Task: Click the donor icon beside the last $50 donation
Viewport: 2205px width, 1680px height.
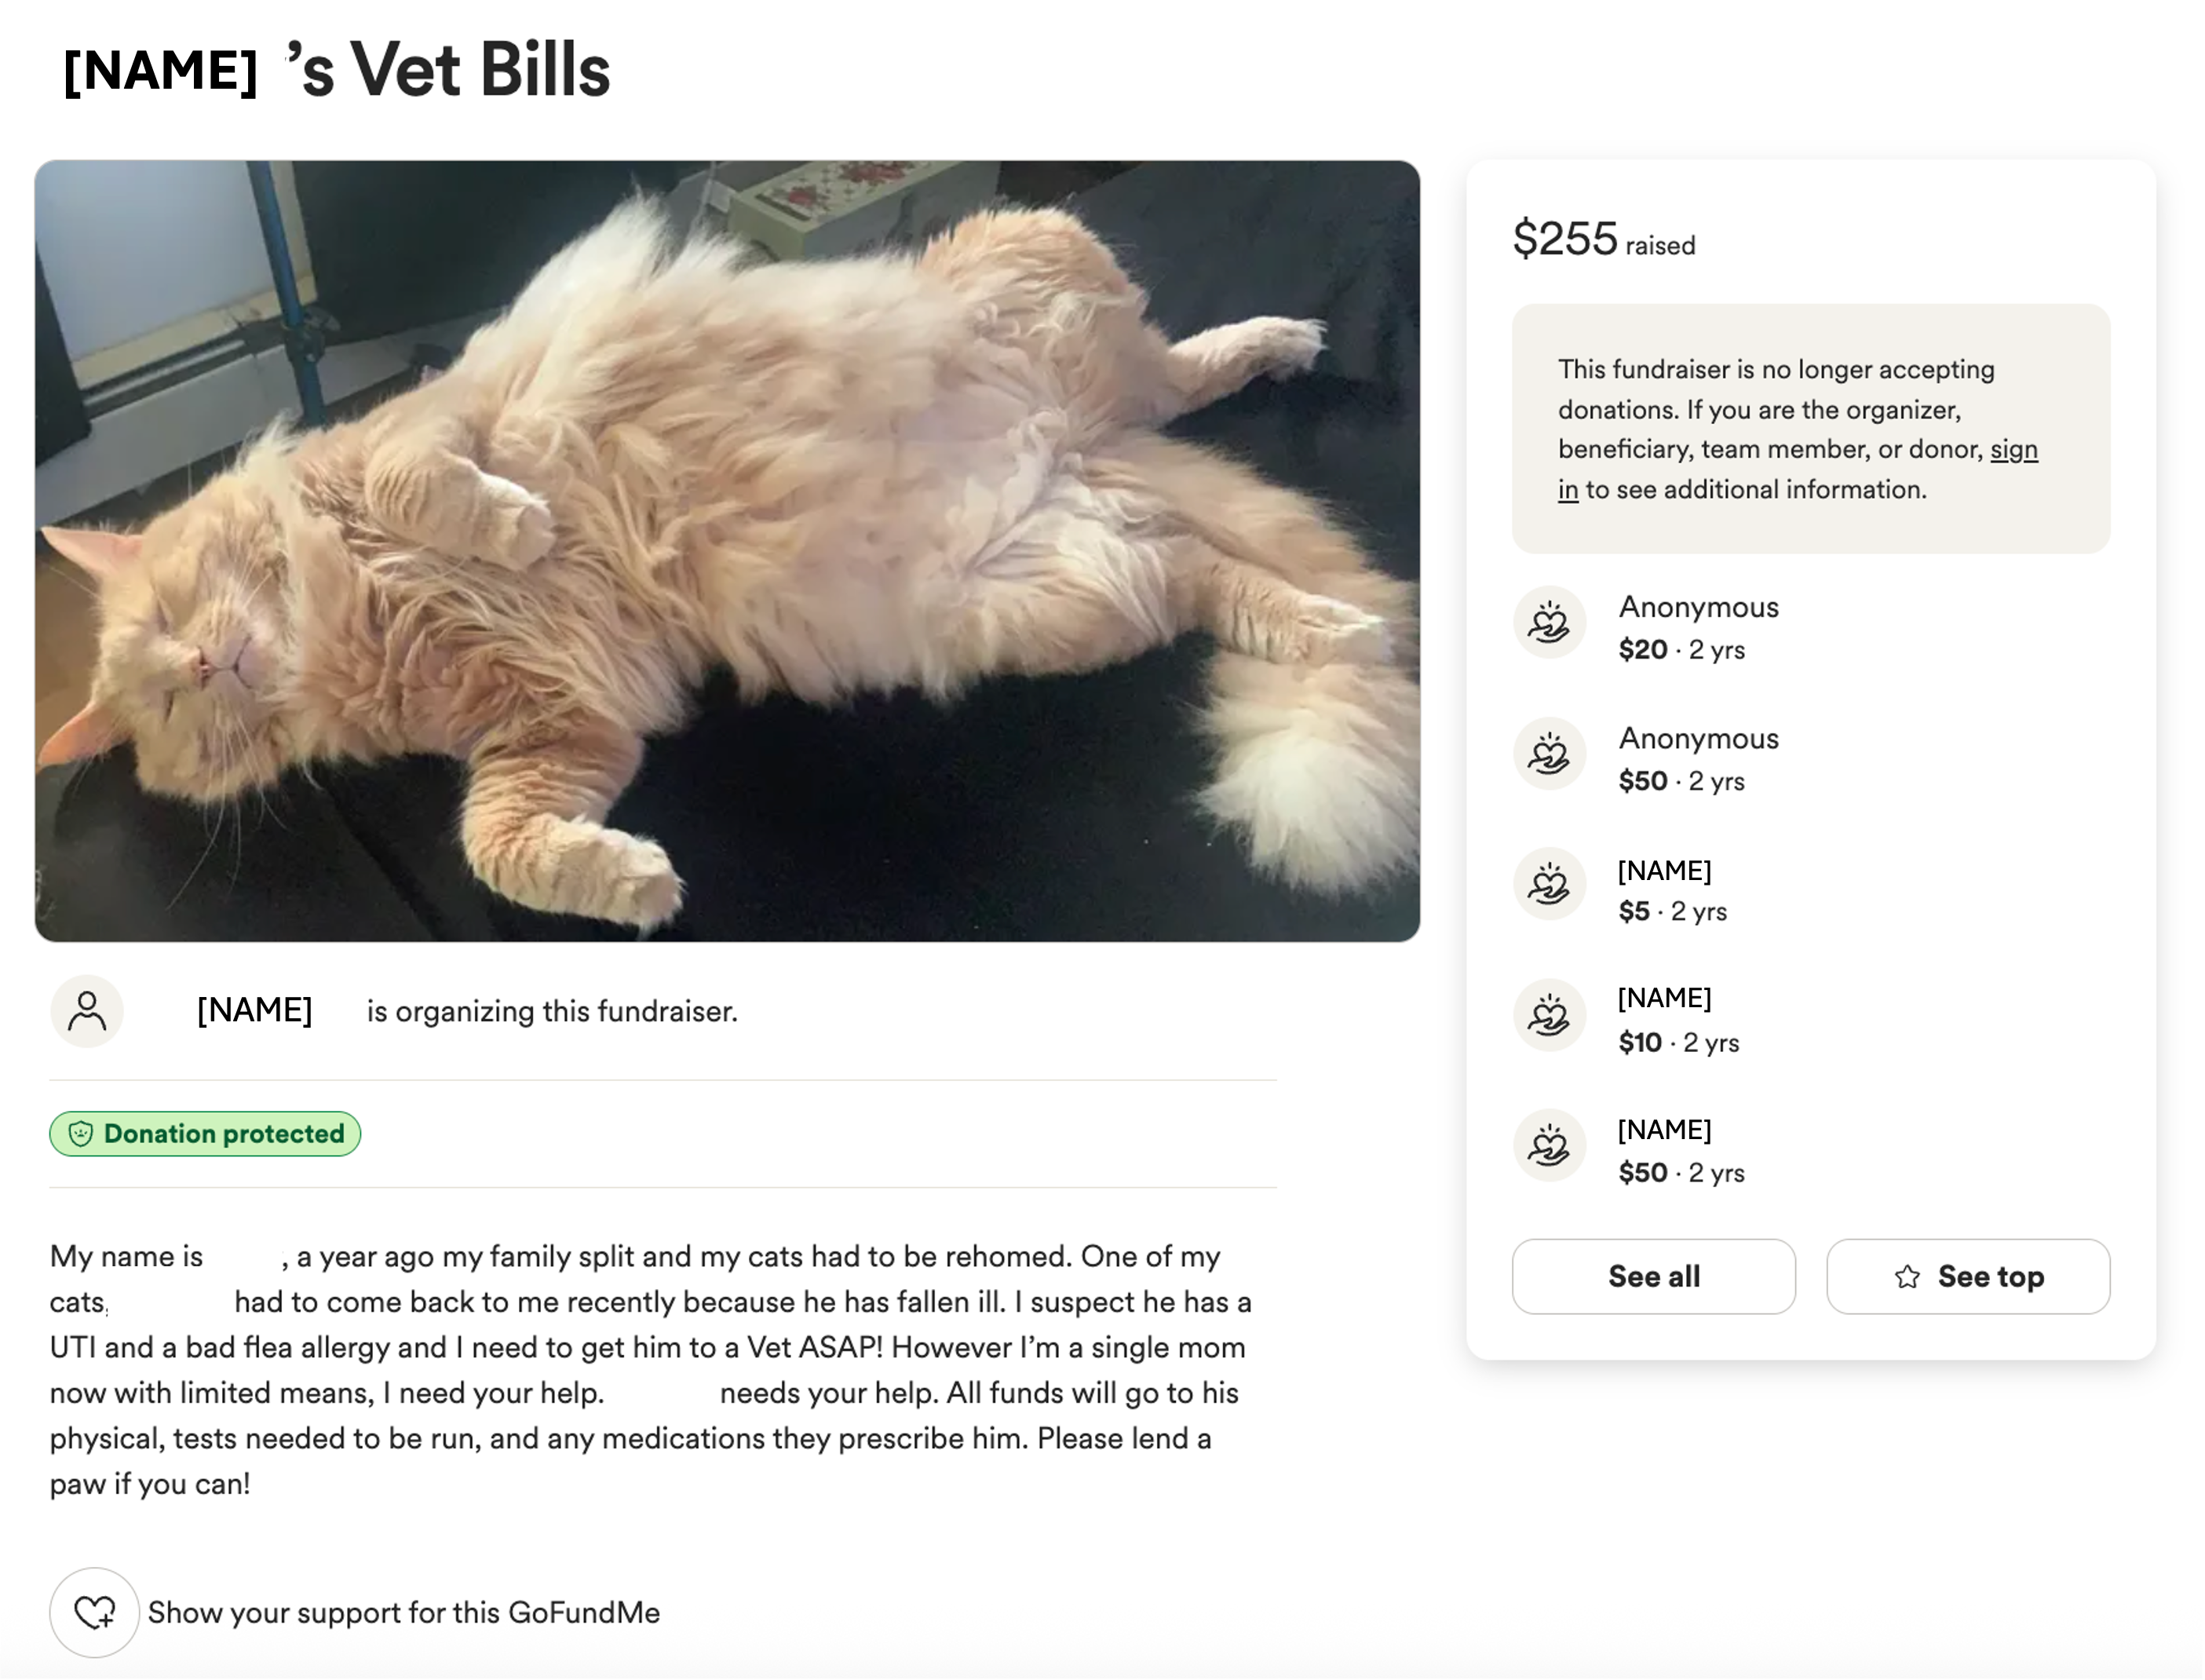Action: (1549, 1146)
